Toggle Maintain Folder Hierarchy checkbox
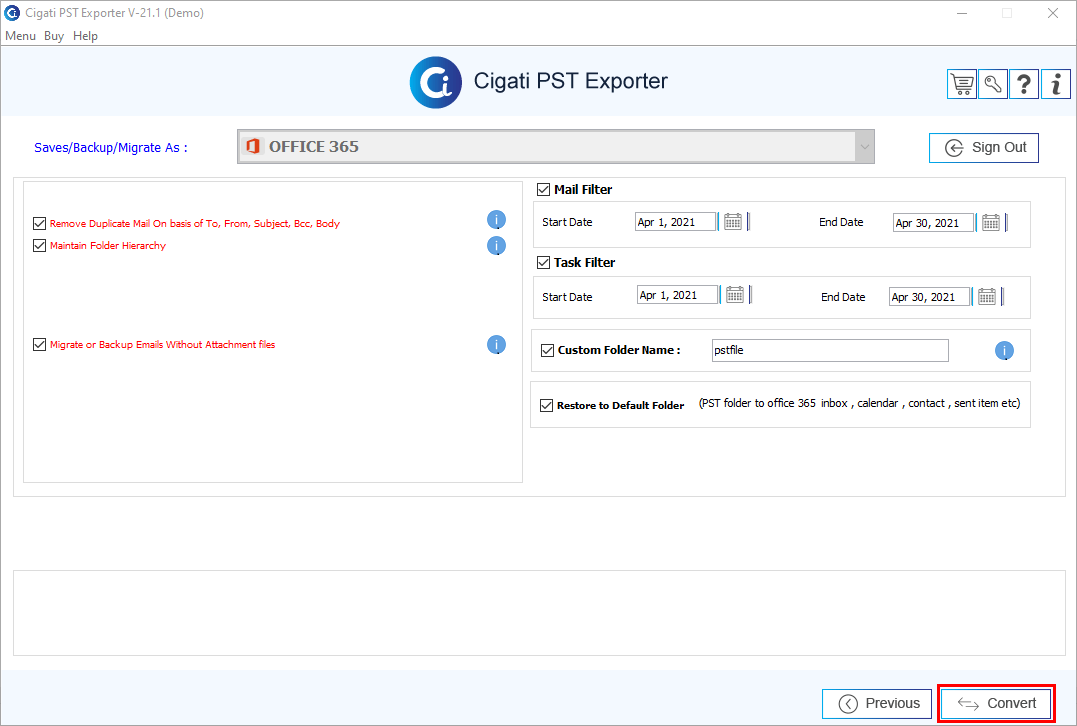Screen dimensions: 1077x726 (39, 245)
